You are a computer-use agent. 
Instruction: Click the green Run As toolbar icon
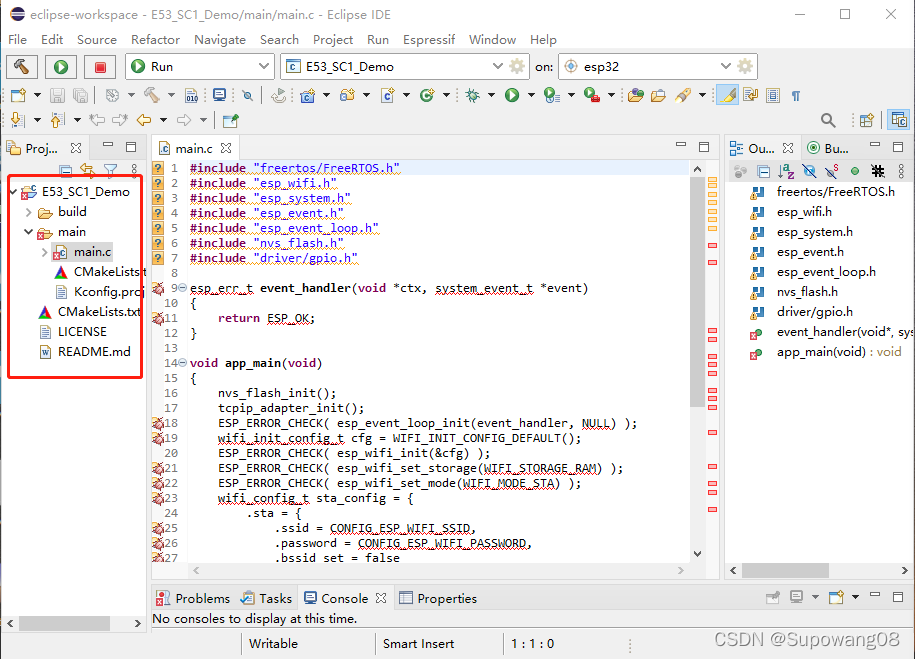tap(512, 95)
